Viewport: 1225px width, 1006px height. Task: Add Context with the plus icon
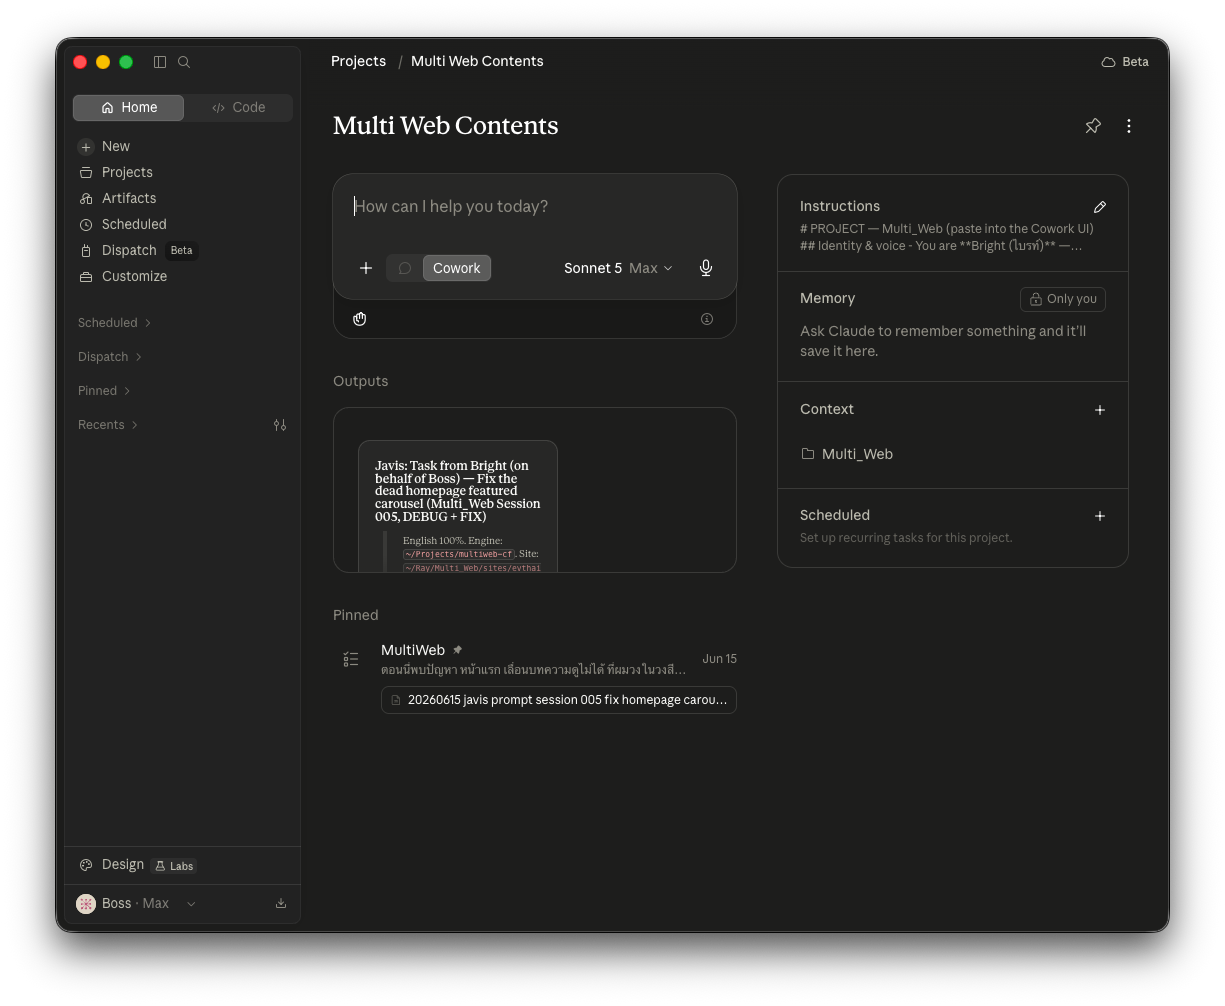click(x=1100, y=410)
